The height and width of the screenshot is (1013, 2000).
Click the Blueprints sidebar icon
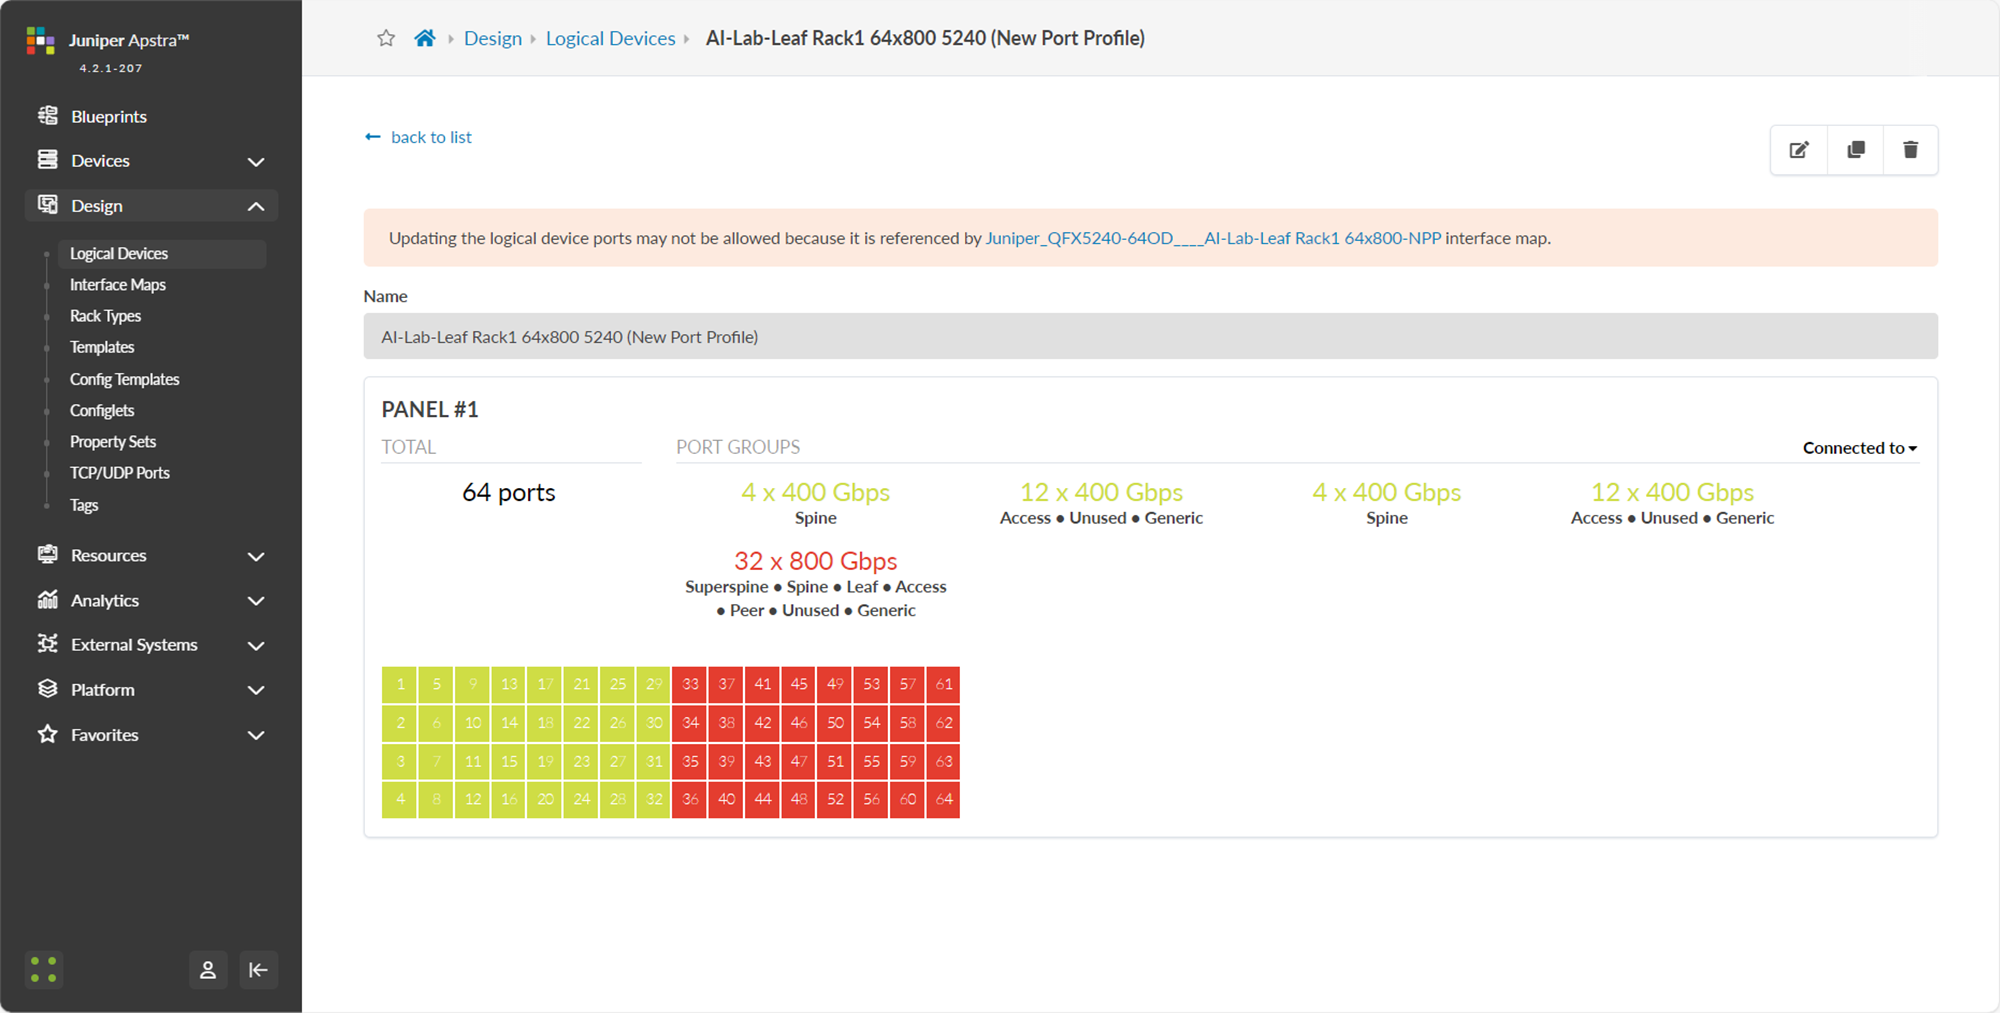[47, 116]
